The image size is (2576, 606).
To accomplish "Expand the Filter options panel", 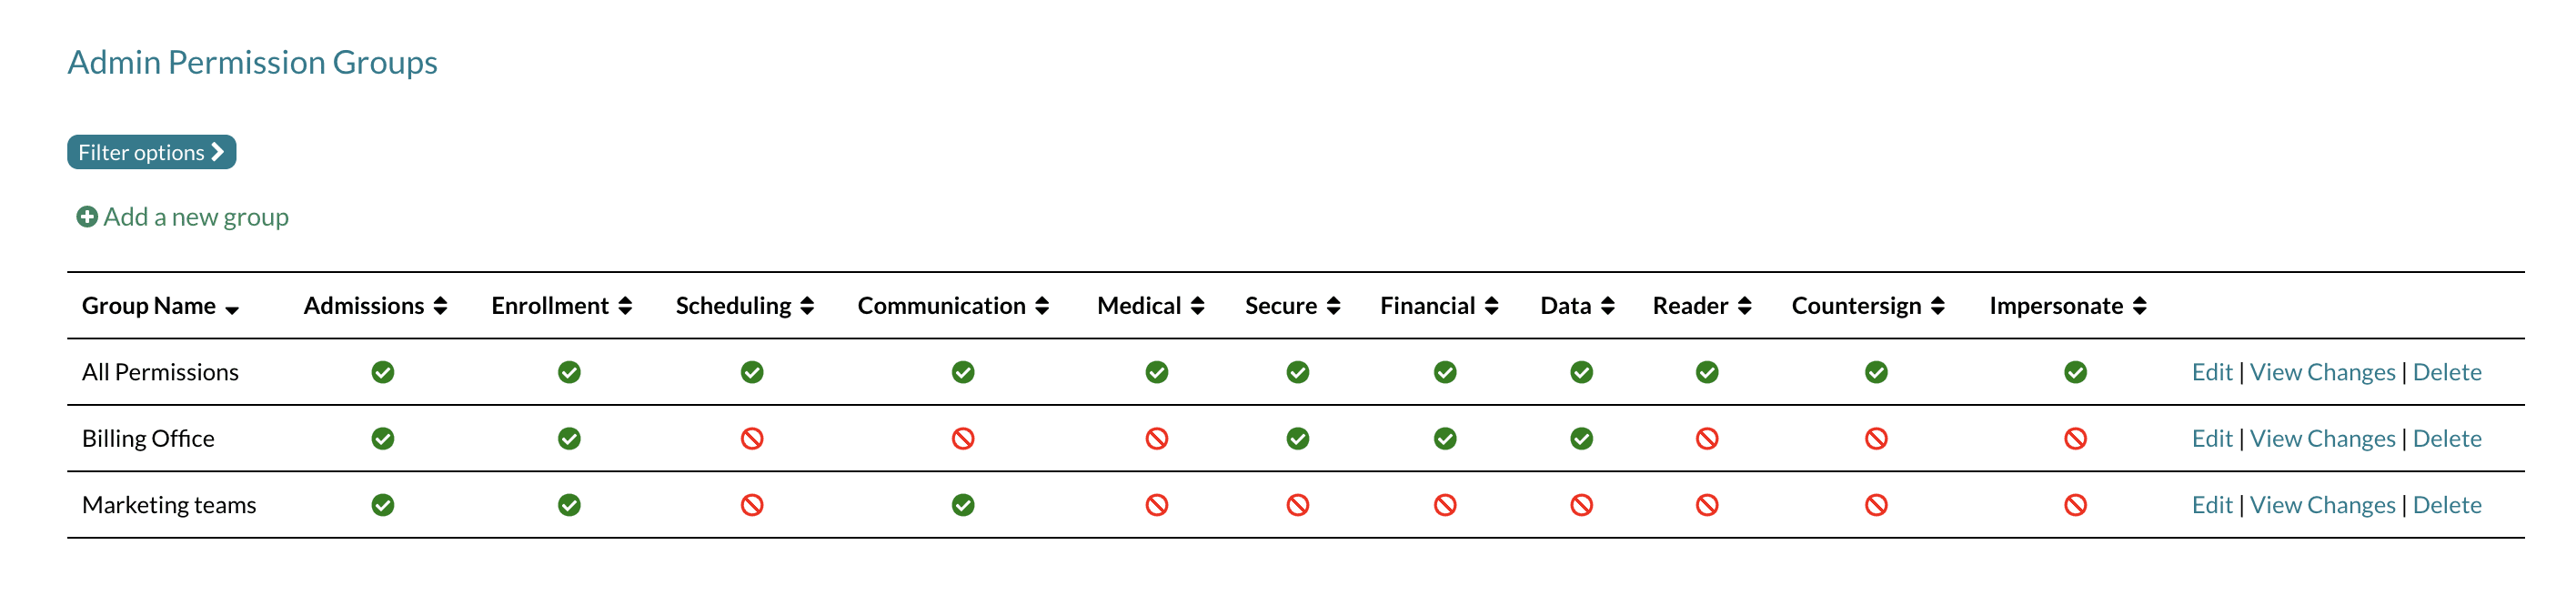I will (151, 152).
